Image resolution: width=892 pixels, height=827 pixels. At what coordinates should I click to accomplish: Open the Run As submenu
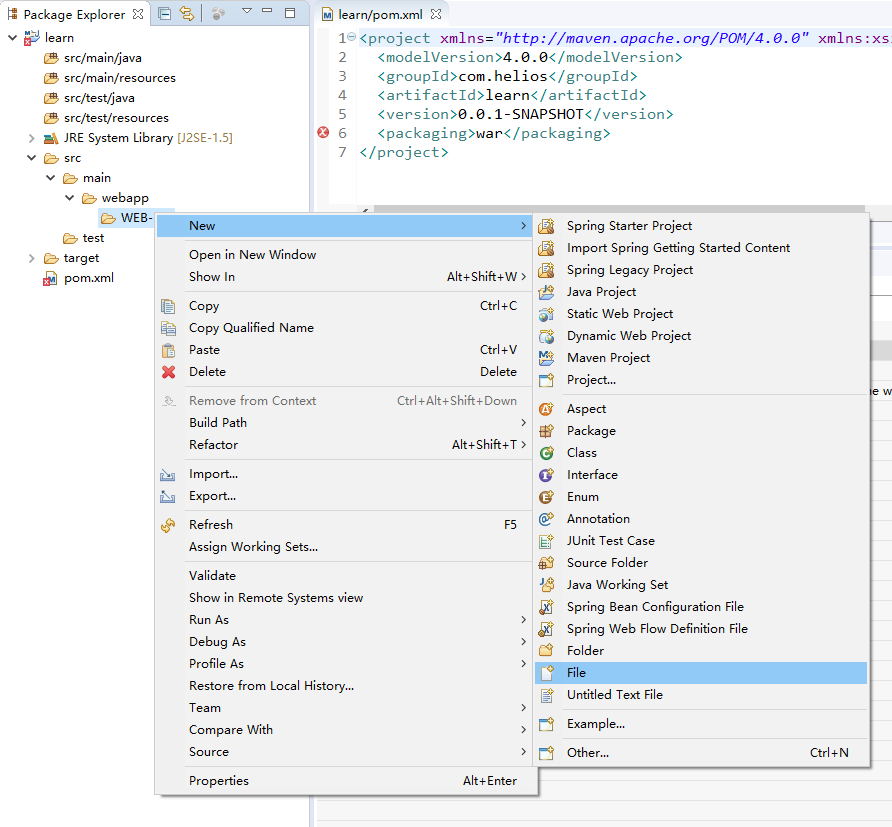[x=344, y=620]
